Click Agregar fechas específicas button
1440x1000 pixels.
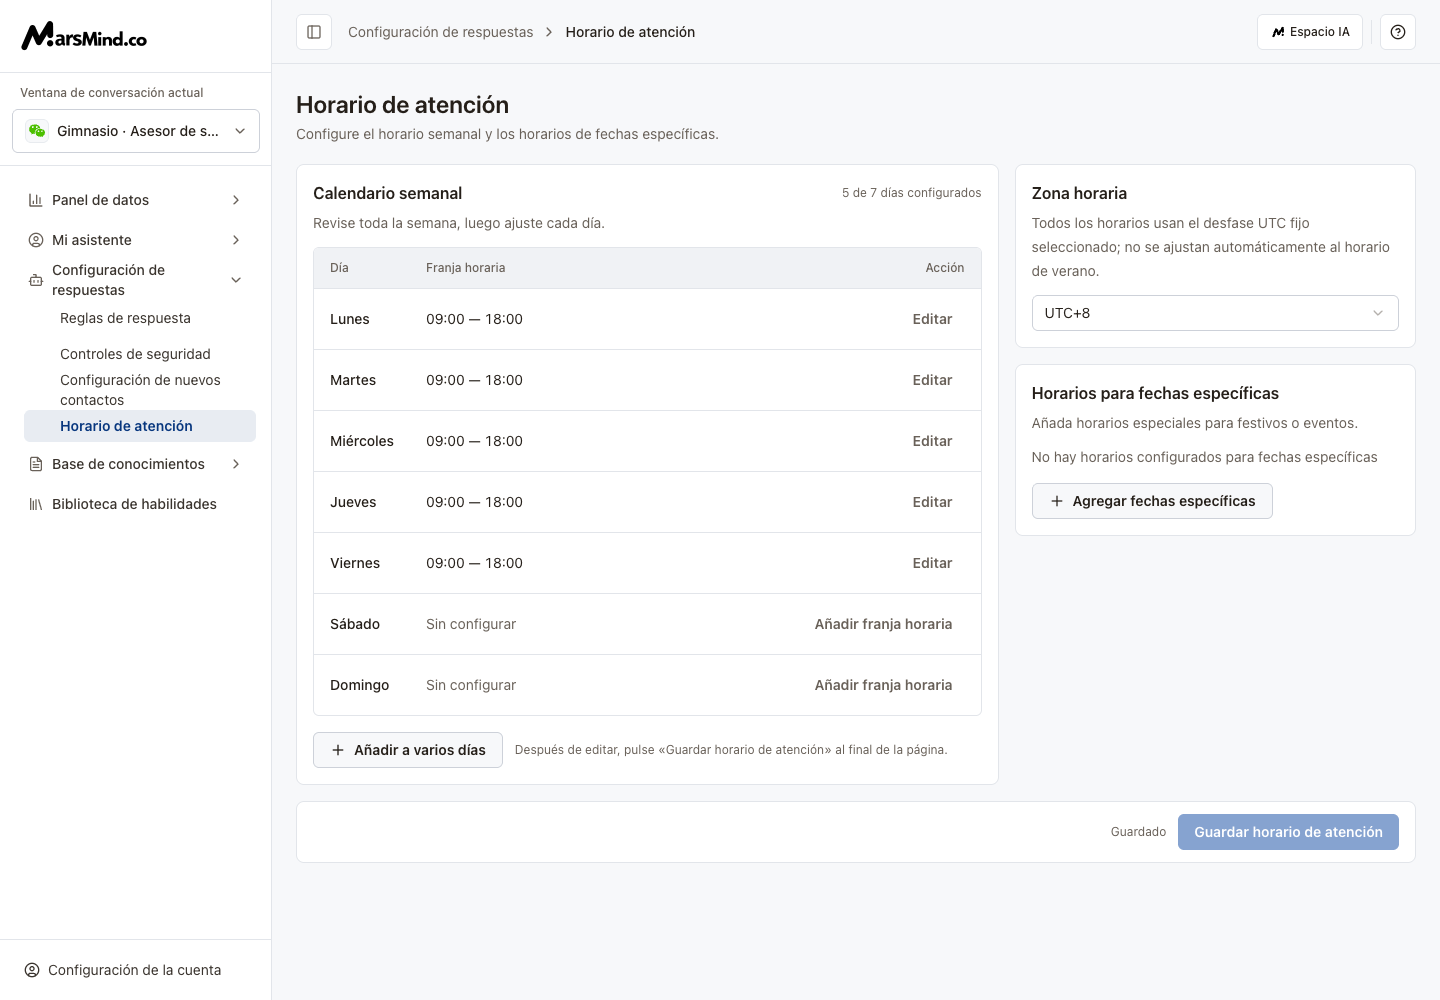tap(1152, 501)
